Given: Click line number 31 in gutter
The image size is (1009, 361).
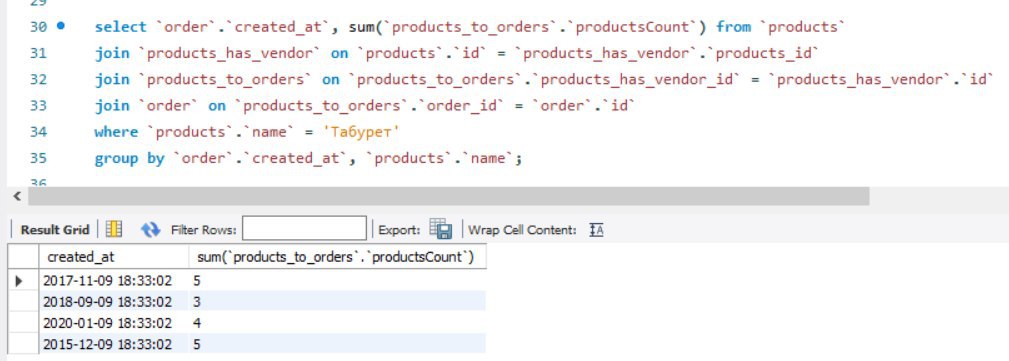Looking at the screenshot, I should [38, 53].
